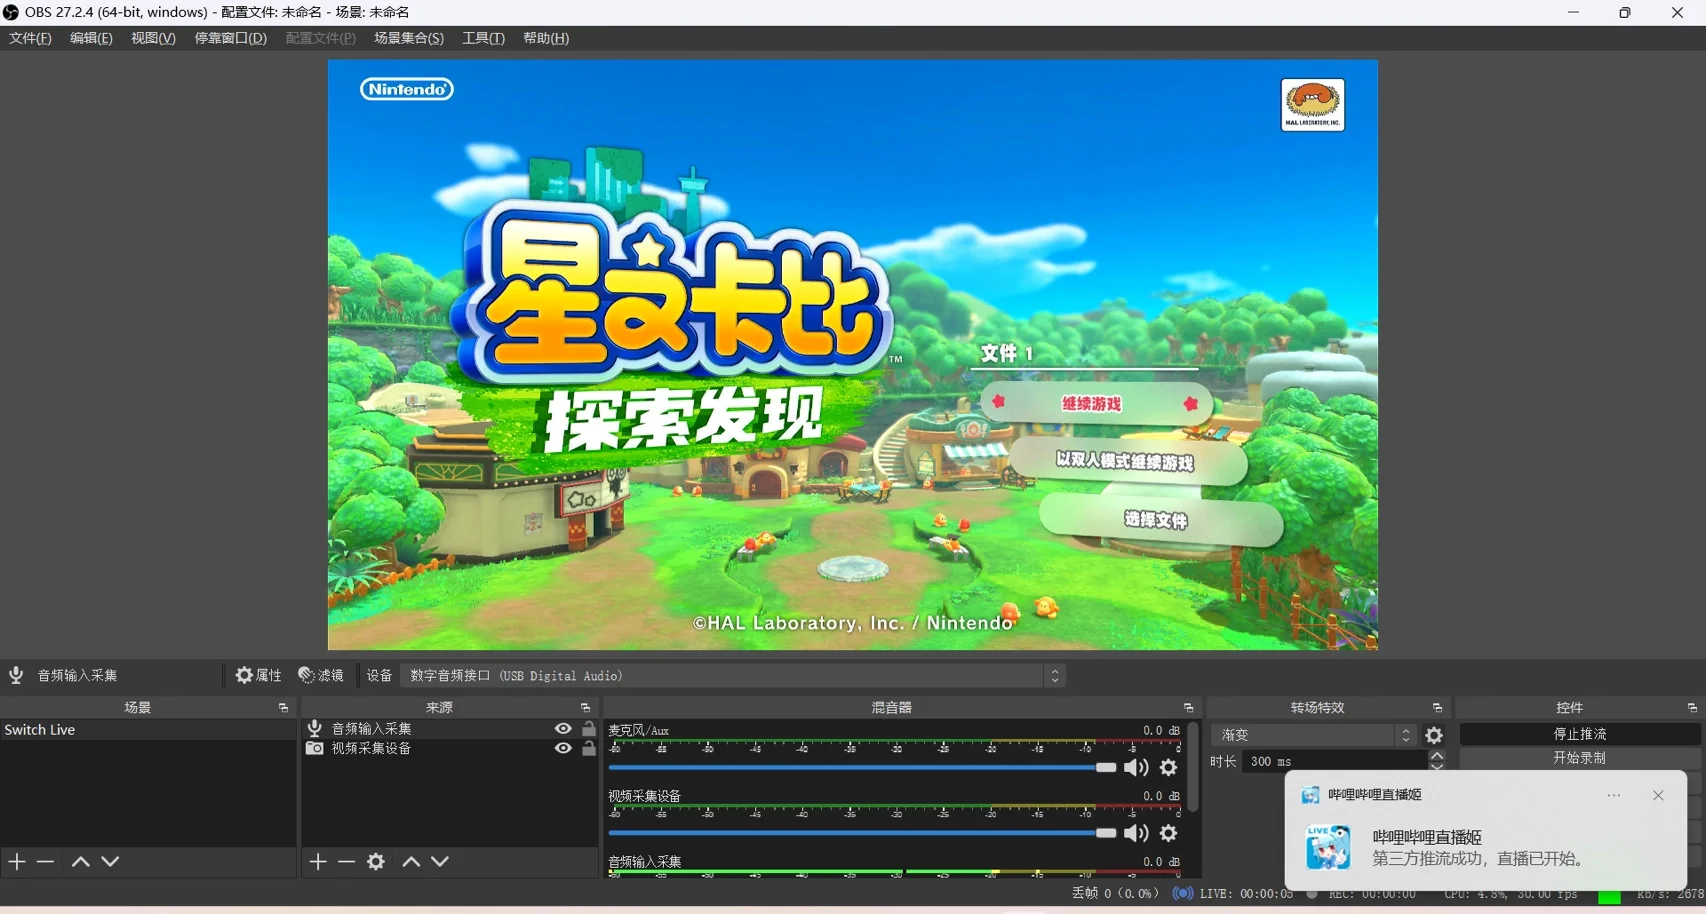Pop out the 混音器 dock panel
The height and width of the screenshot is (914, 1706).
(1188, 708)
